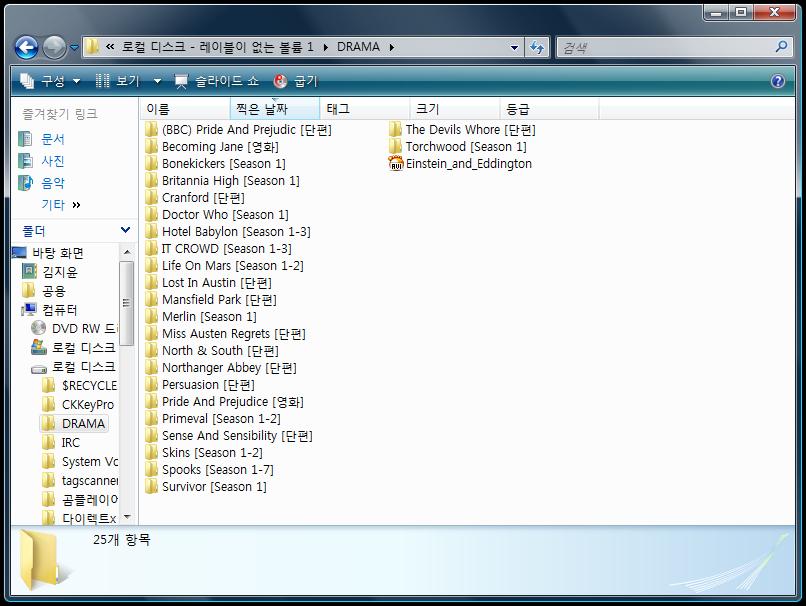The width and height of the screenshot is (806, 606).
Task: Expand the address bar history dropdown
Action: pos(514,48)
